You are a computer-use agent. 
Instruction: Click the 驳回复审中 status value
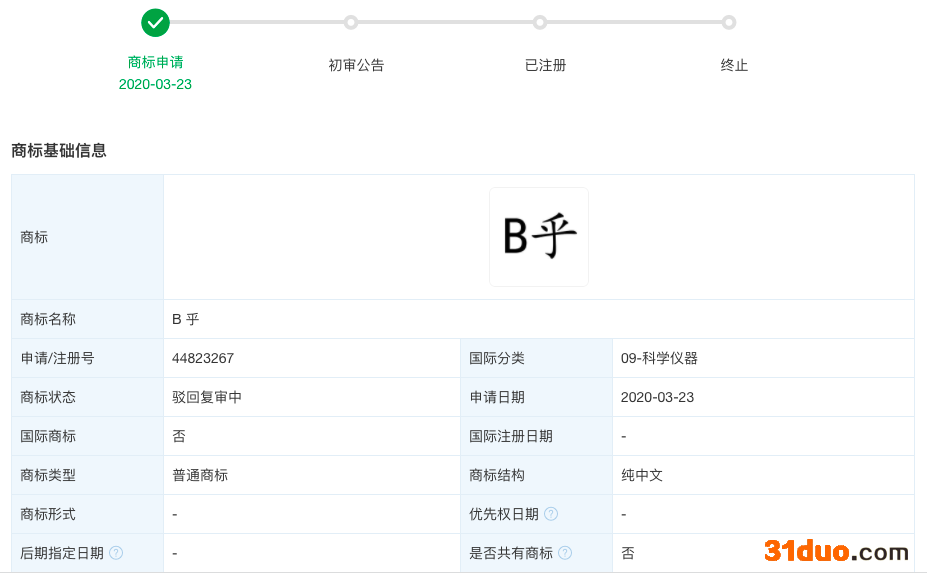click(x=207, y=397)
